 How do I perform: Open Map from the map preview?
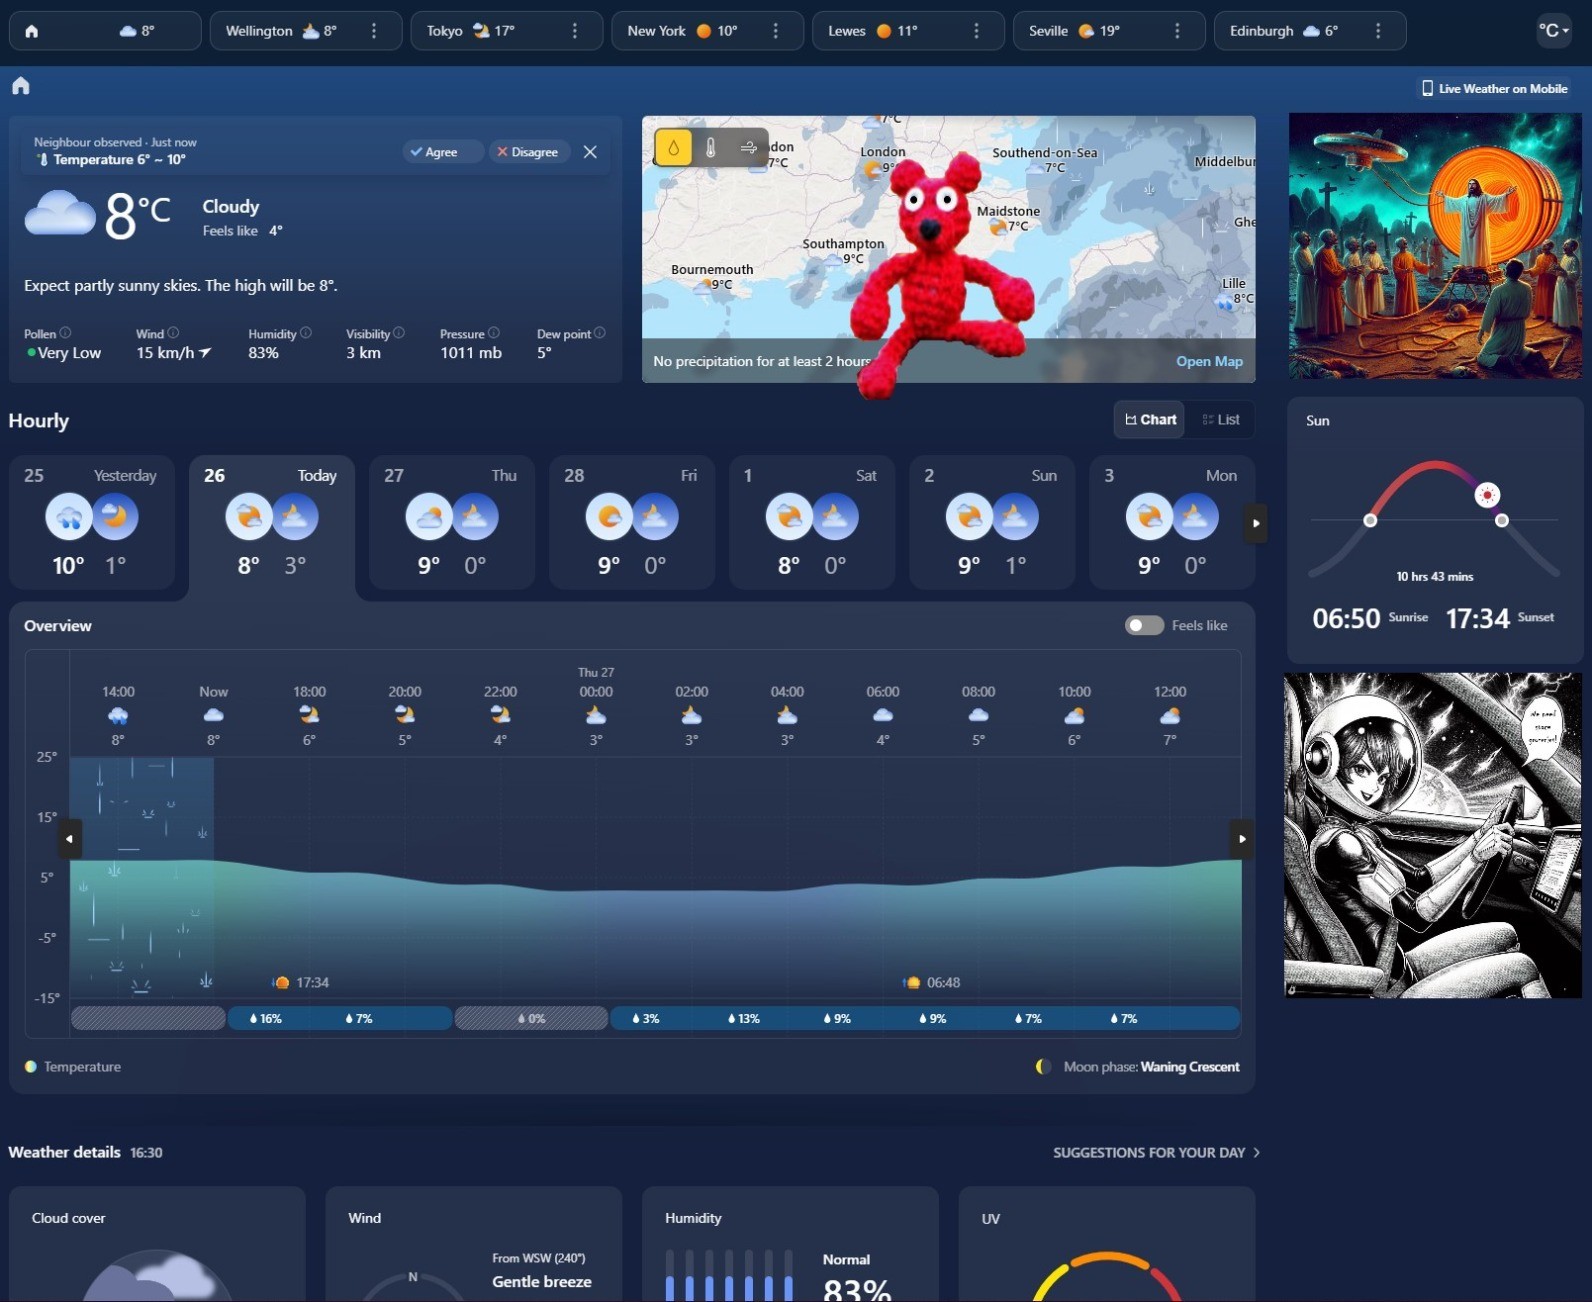pyautogui.click(x=1209, y=361)
